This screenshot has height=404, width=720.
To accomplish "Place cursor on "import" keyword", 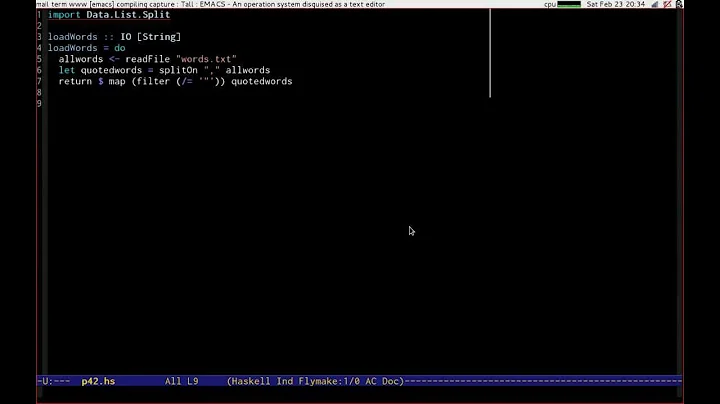I will tap(64, 15).
